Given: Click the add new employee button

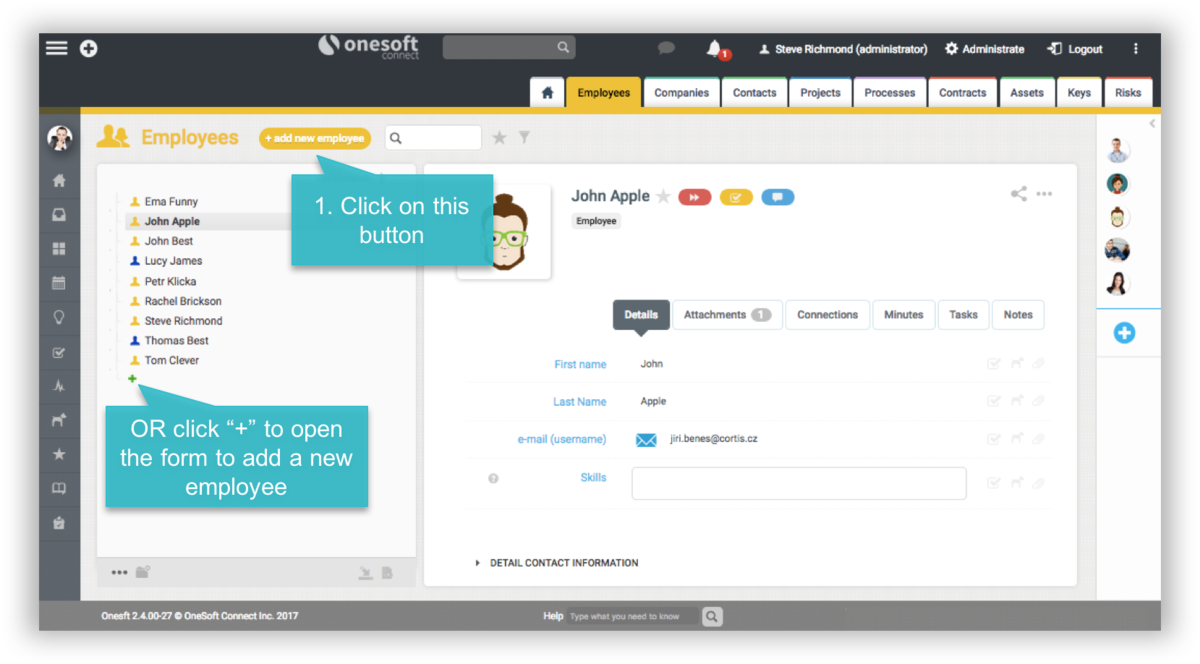Looking at the screenshot, I should pyautogui.click(x=315, y=138).
